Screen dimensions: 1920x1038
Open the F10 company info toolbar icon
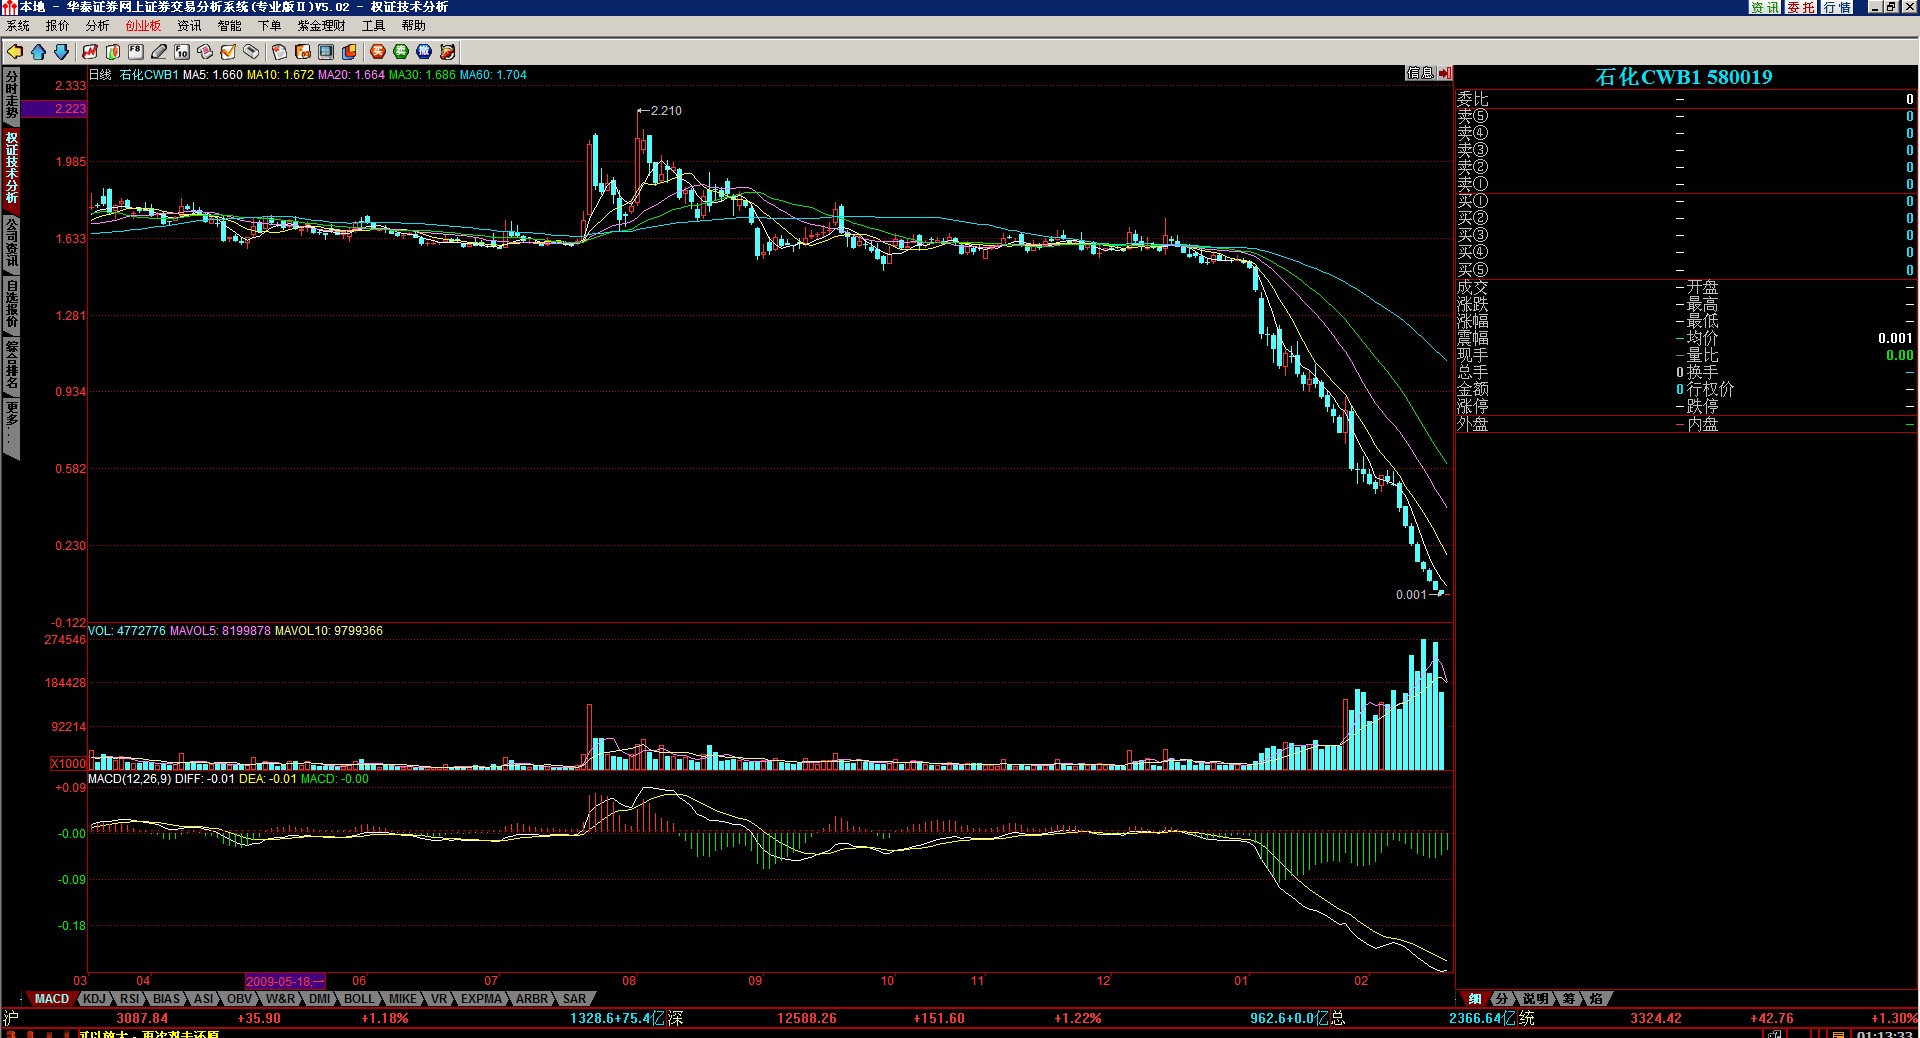coord(182,52)
